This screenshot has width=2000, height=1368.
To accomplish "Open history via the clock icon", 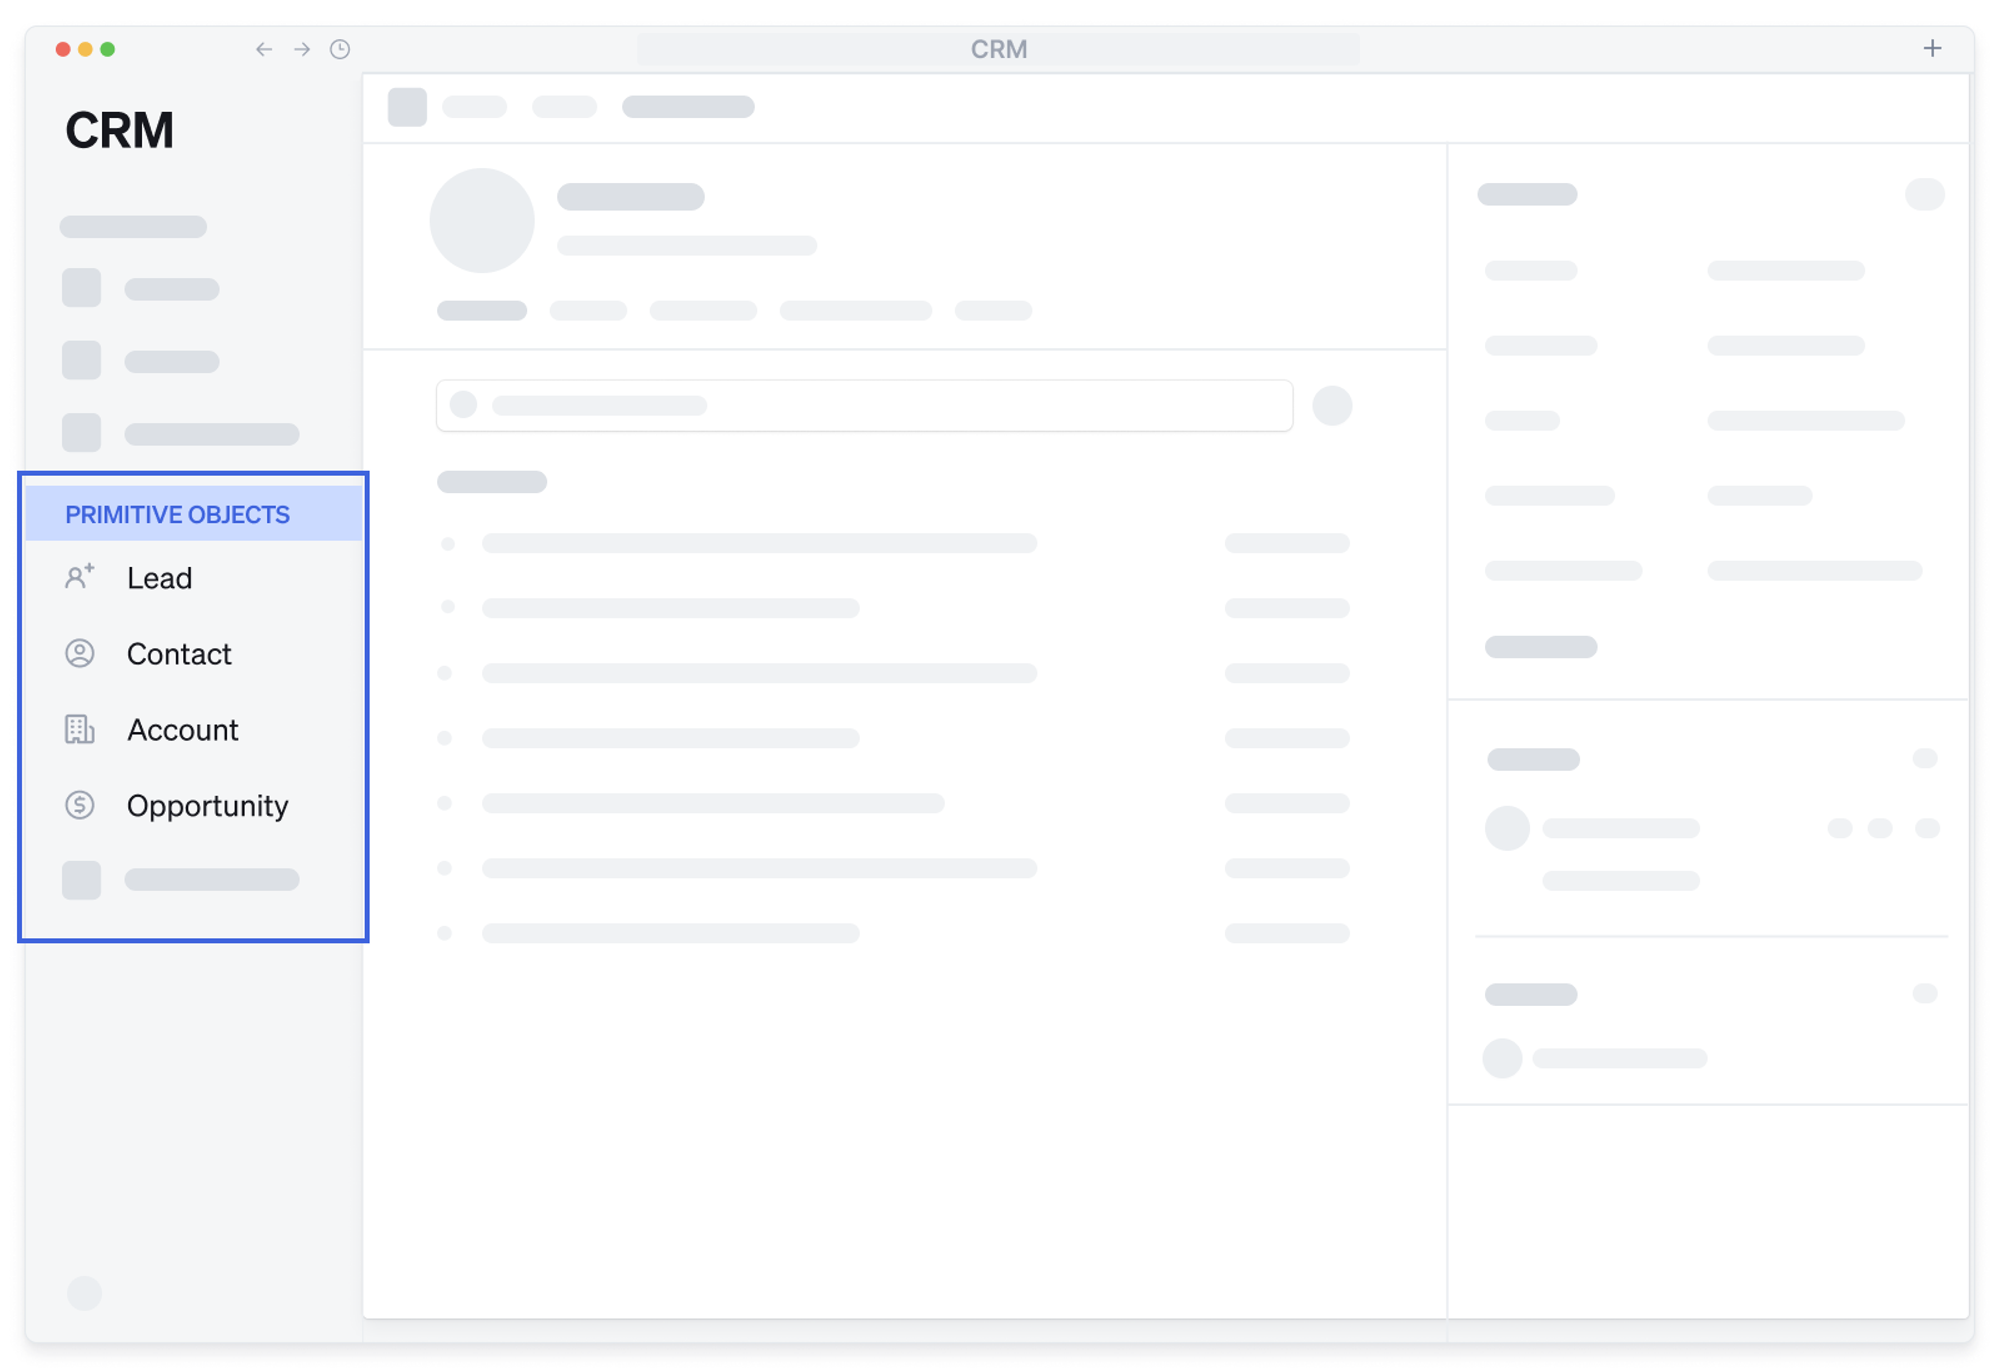I will pos(340,49).
